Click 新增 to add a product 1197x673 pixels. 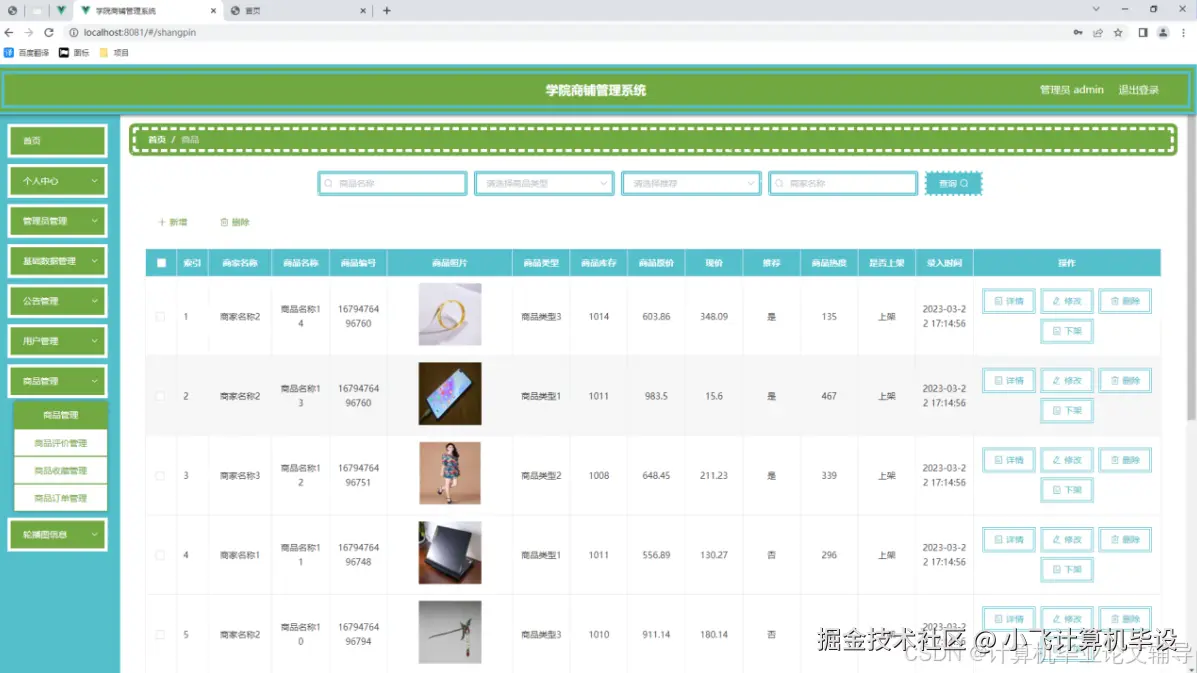coord(173,222)
